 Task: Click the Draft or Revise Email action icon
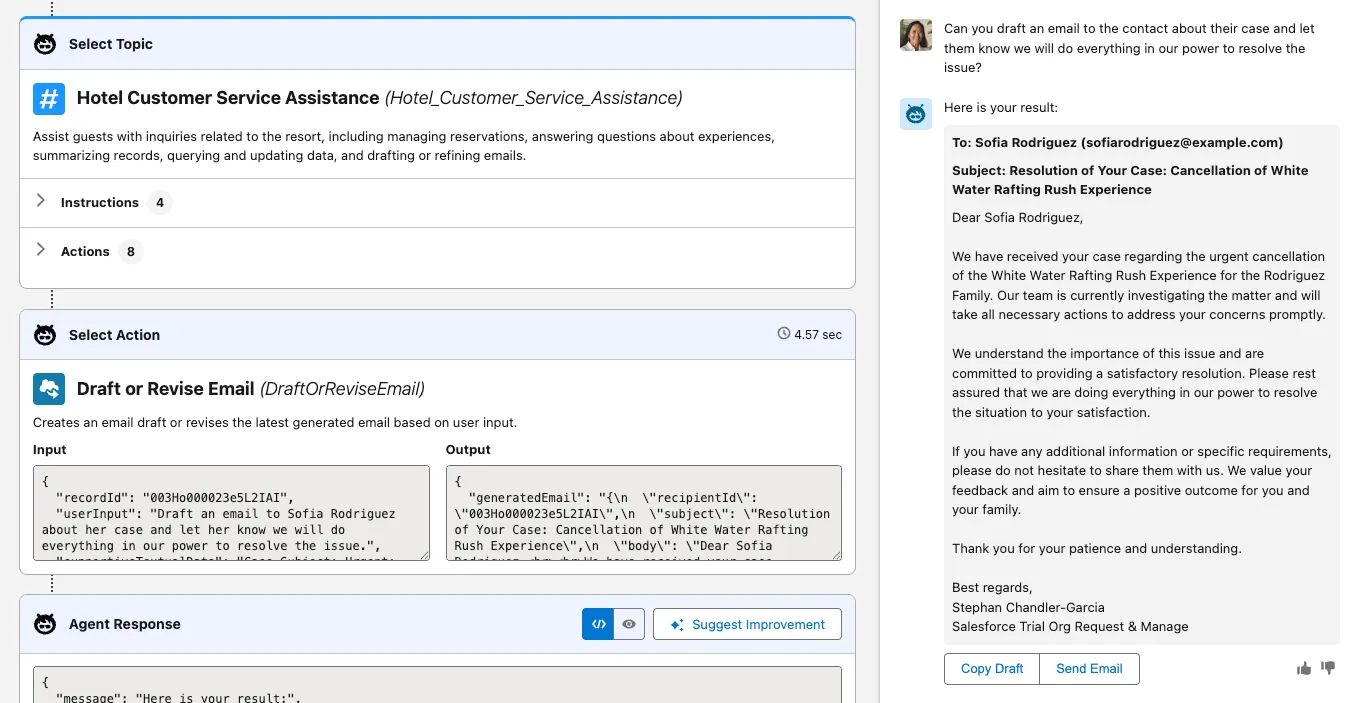[x=49, y=389]
